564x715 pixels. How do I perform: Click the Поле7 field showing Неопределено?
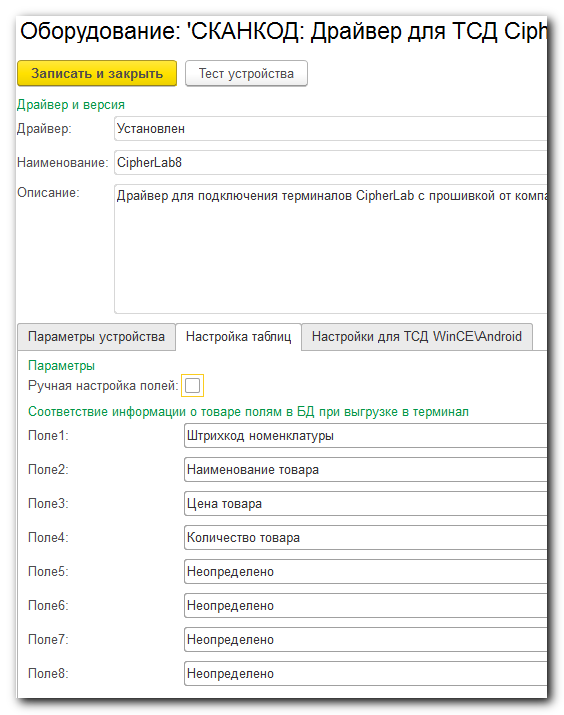(366, 639)
